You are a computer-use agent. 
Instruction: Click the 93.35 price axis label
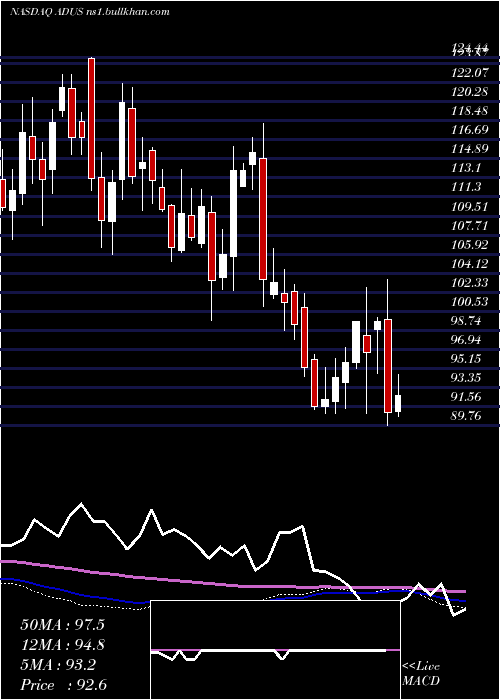click(x=467, y=378)
